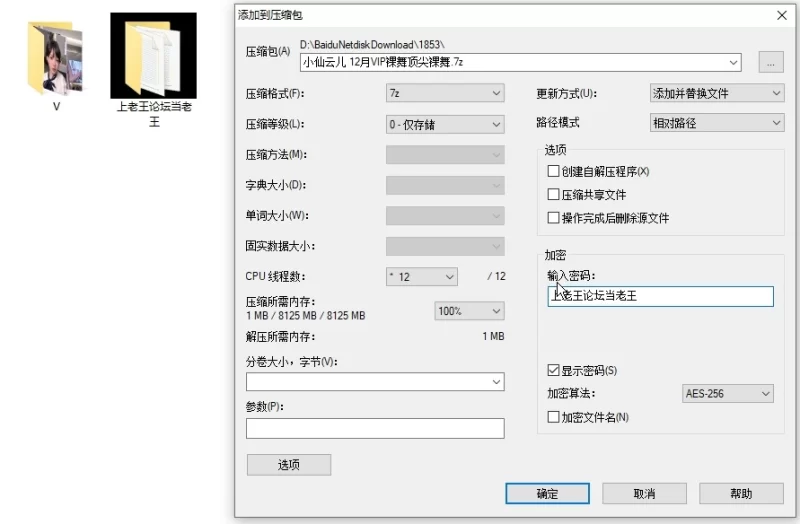The width and height of the screenshot is (800, 524).
Task: Click the disabled 单词大小 dropdown
Action: (x=445, y=216)
